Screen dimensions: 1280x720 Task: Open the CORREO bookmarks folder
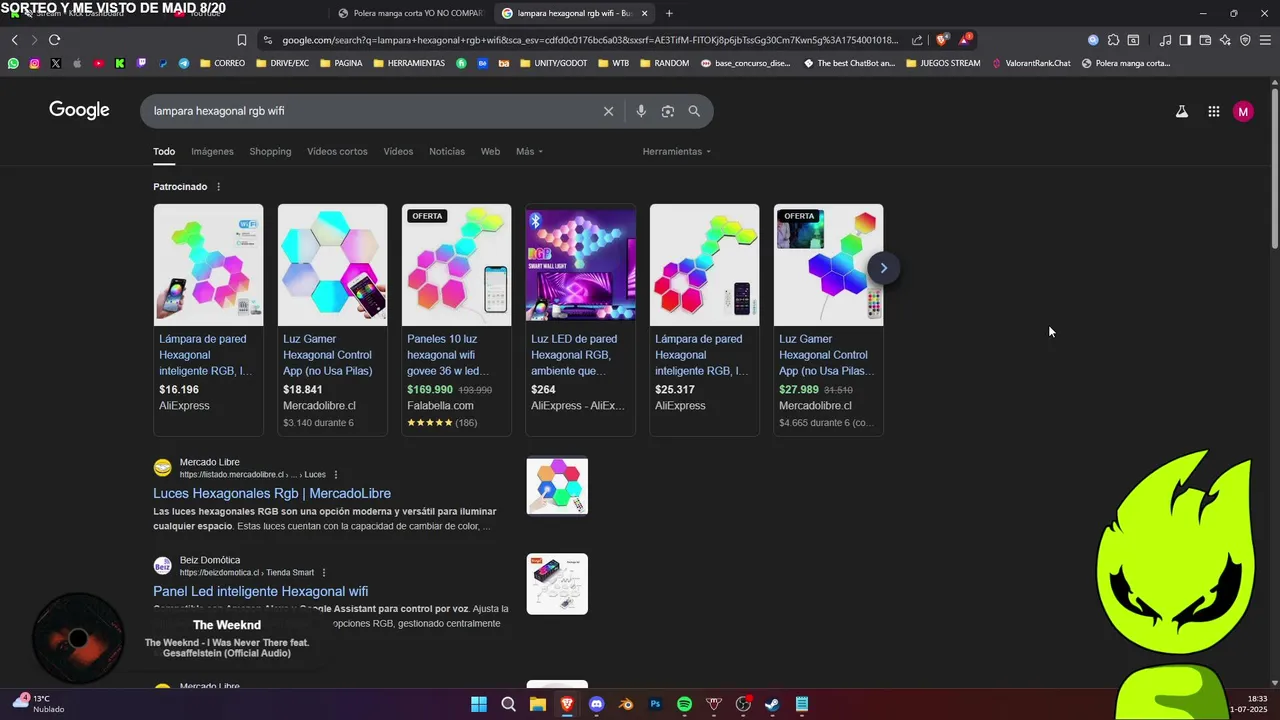(222, 63)
